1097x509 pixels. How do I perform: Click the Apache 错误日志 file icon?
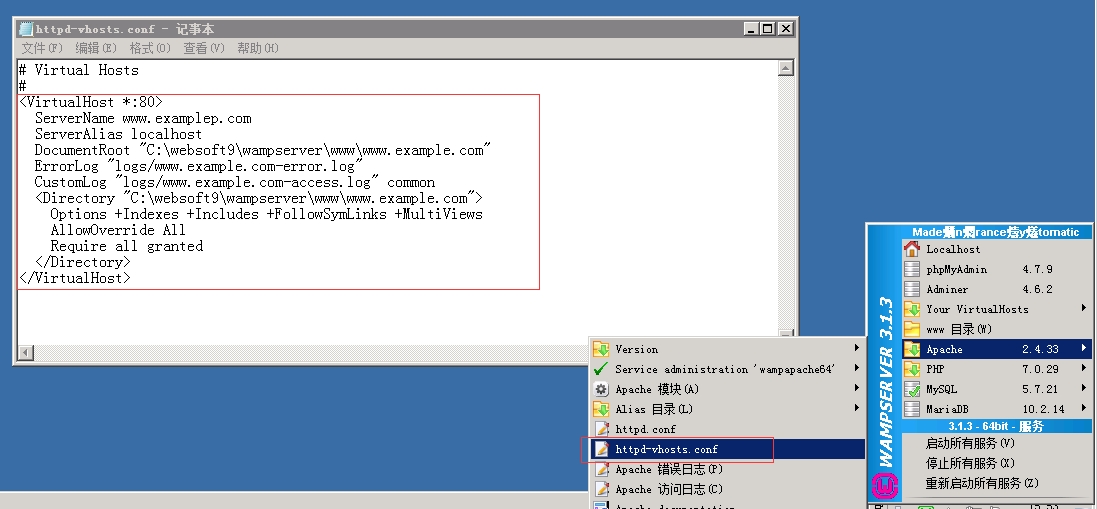(601, 469)
